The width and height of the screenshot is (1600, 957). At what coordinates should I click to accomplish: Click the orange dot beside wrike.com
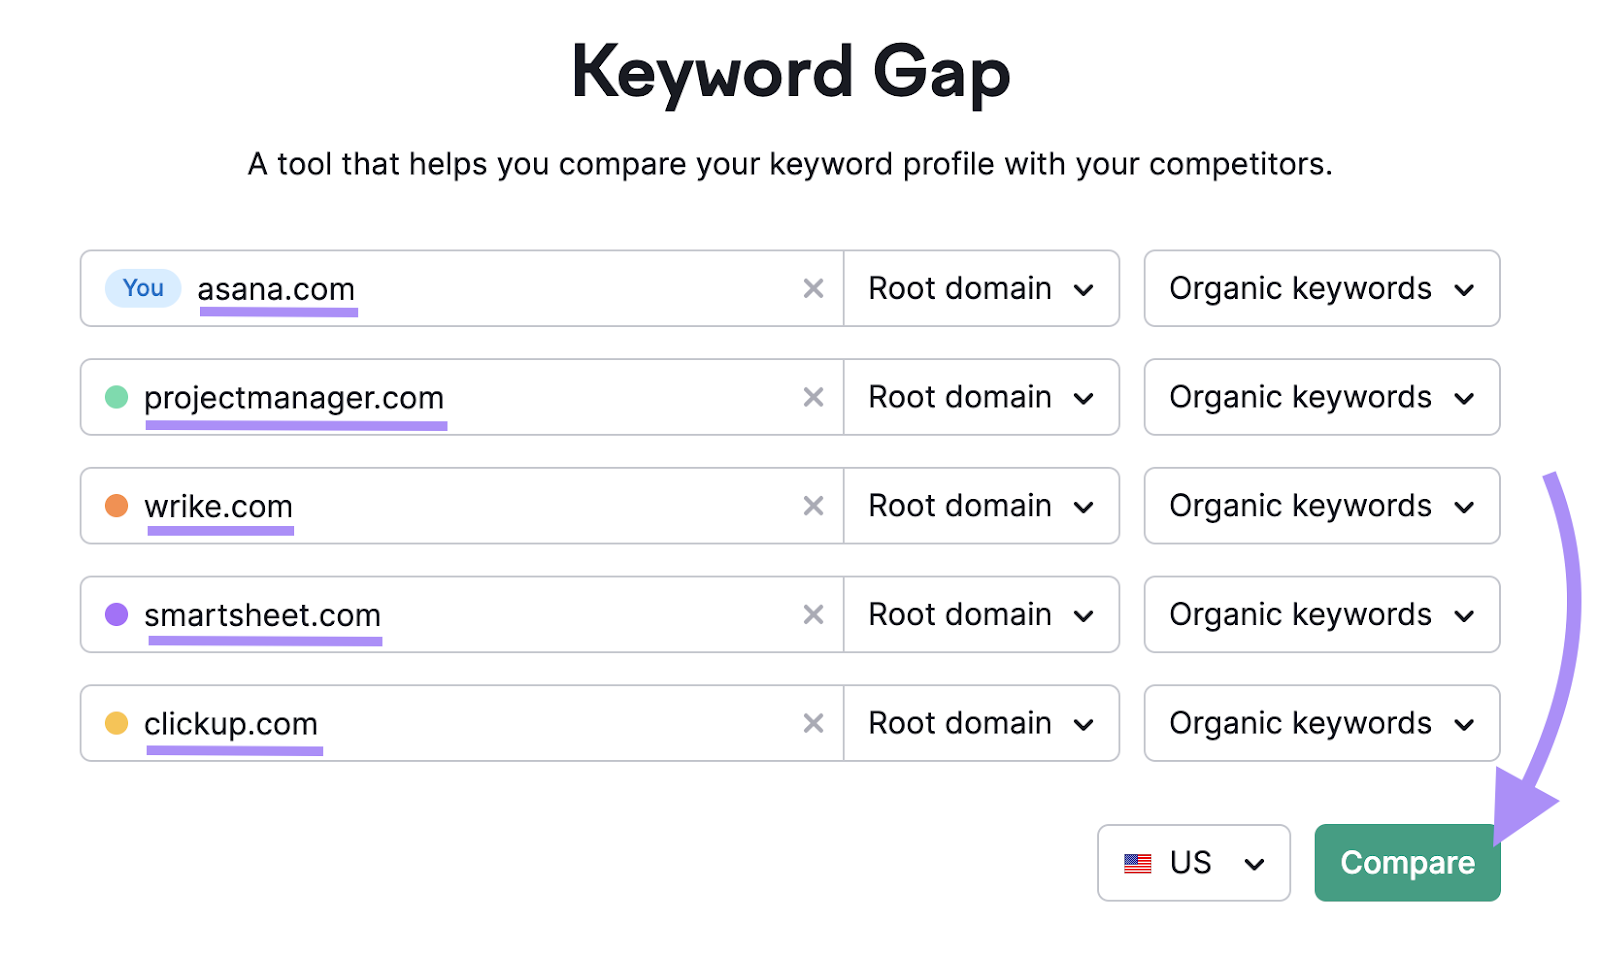117,504
